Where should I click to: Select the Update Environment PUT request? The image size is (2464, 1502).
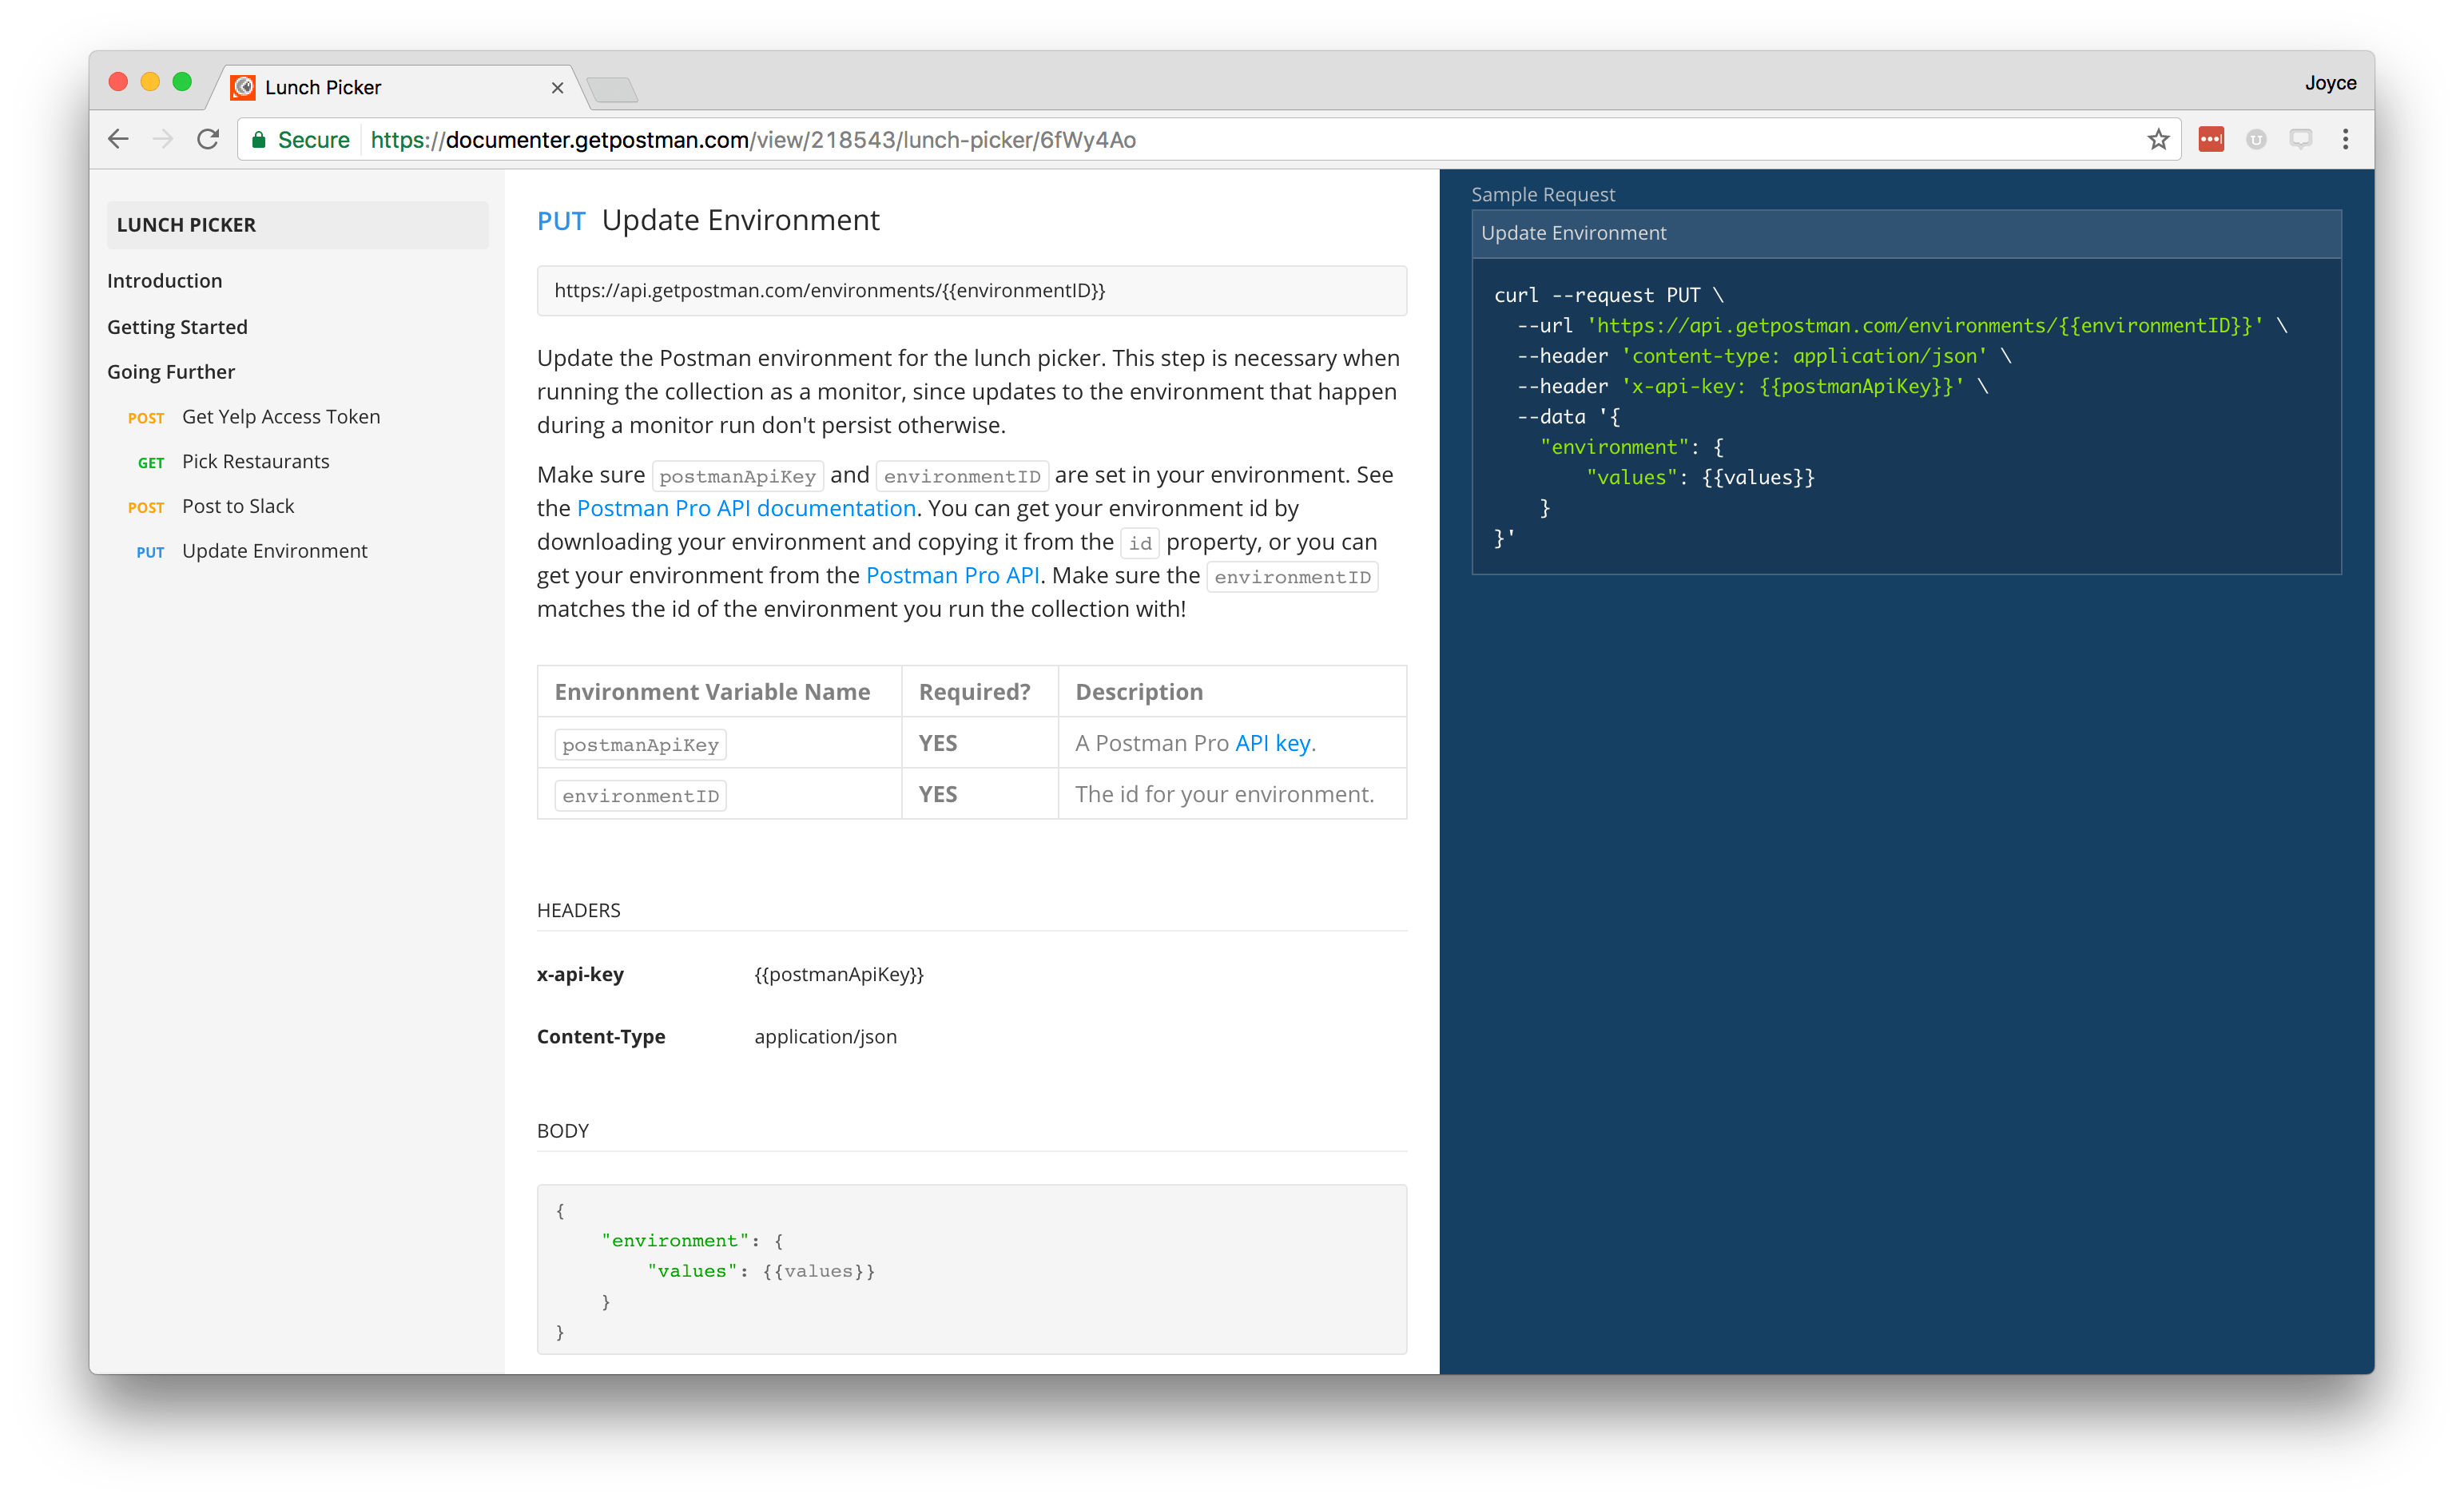273,550
